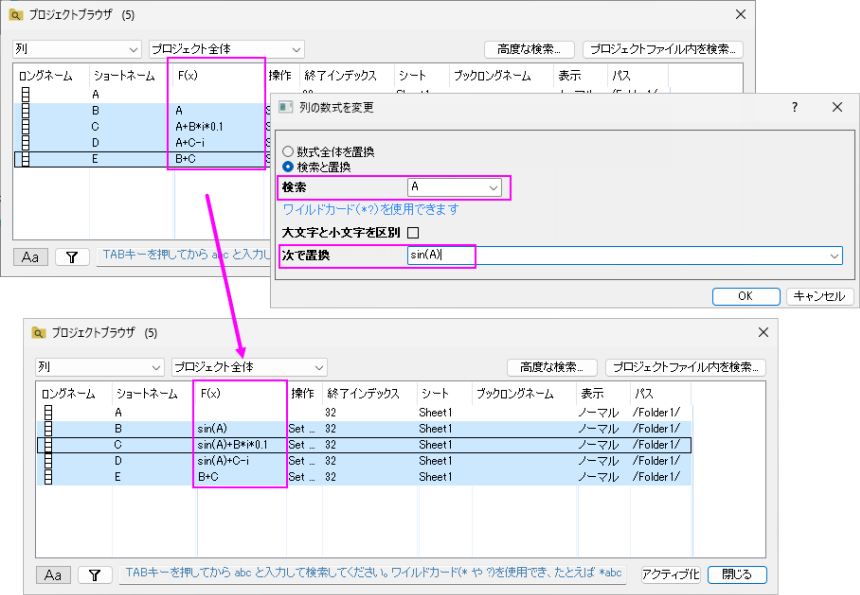
Task: Close the upper Project Browser window
Action: pyautogui.click(x=740, y=14)
